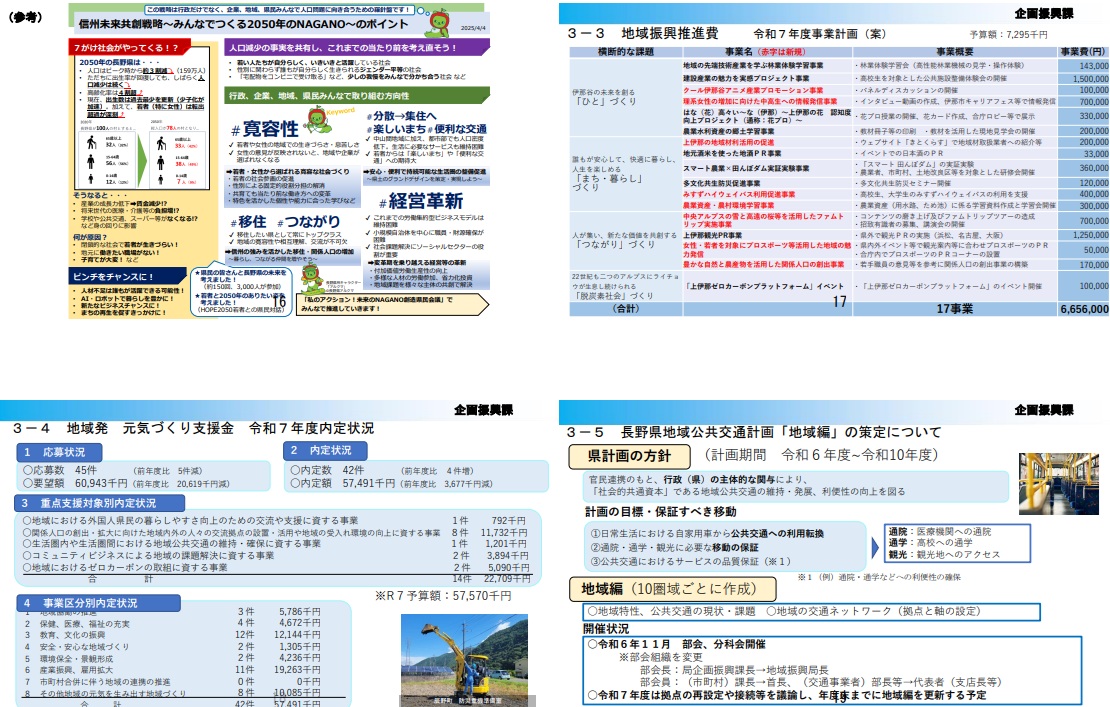1110x707 pixels.
Task: Click the bus interior photo
Action: click(x=1058, y=483)
